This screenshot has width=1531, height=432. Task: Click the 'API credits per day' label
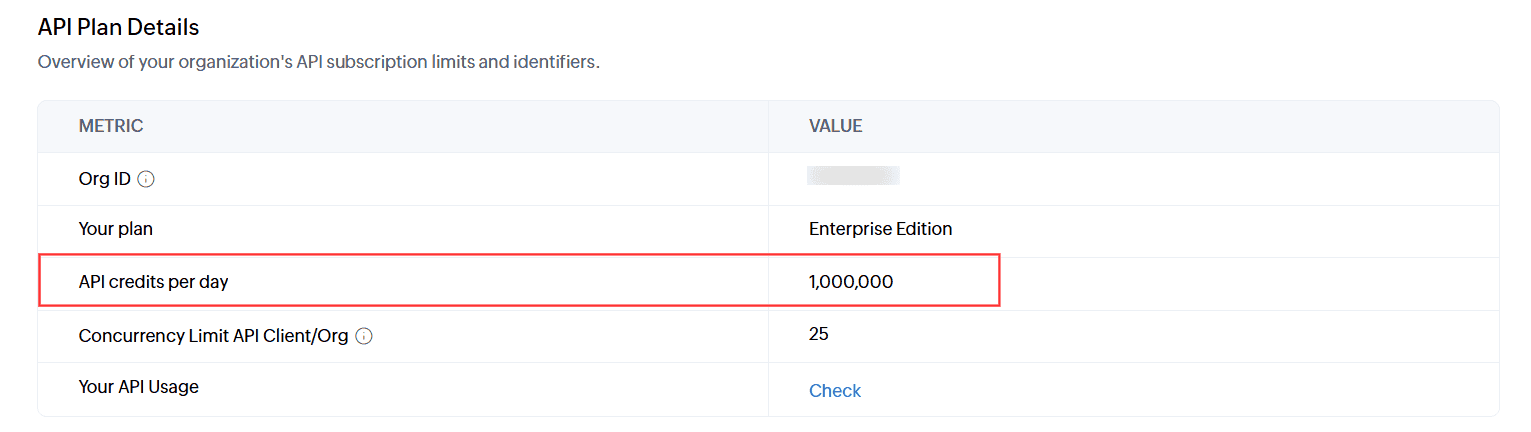pyautogui.click(x=153, y=282)
